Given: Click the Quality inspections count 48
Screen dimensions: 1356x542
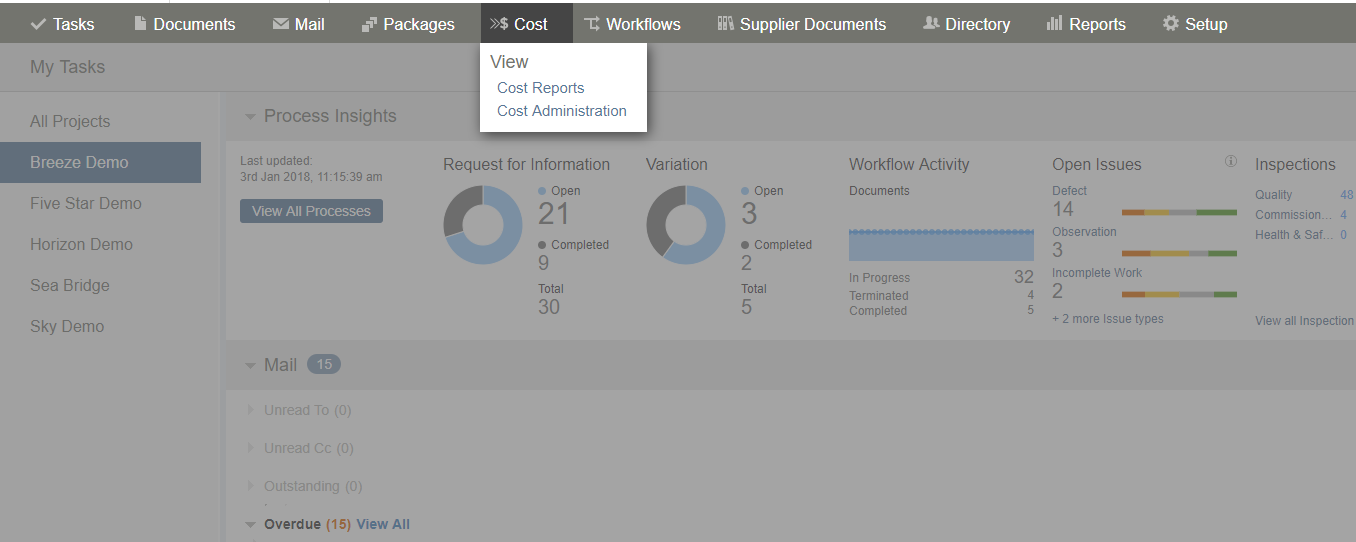Looking at the screenshot, I should [x=1347, y=195].
